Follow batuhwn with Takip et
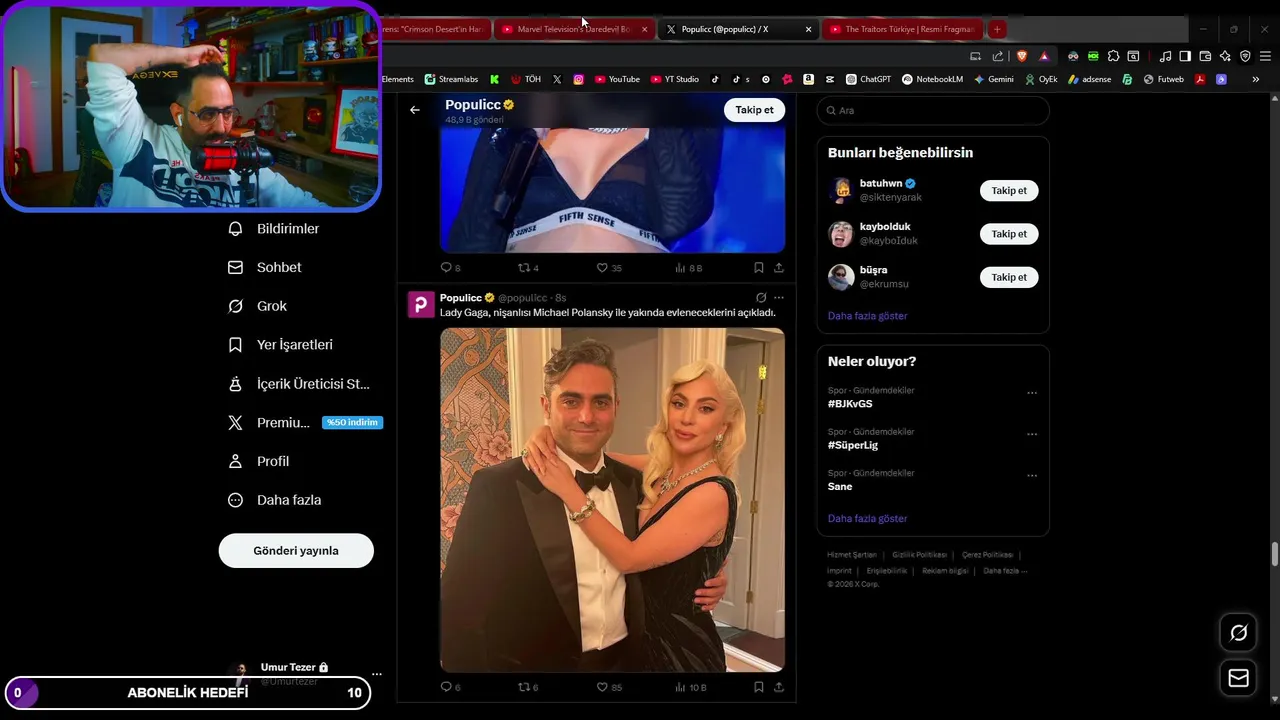The width and height of the screenshot is (1280, 720). (1009, 190)
